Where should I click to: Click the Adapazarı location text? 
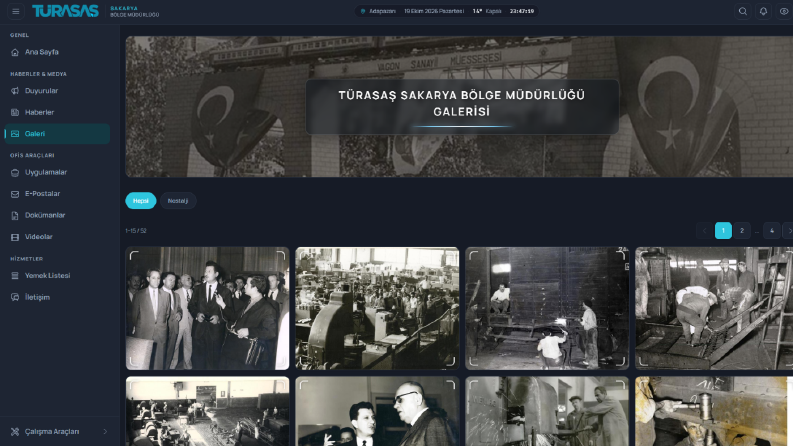pos(382,11)
